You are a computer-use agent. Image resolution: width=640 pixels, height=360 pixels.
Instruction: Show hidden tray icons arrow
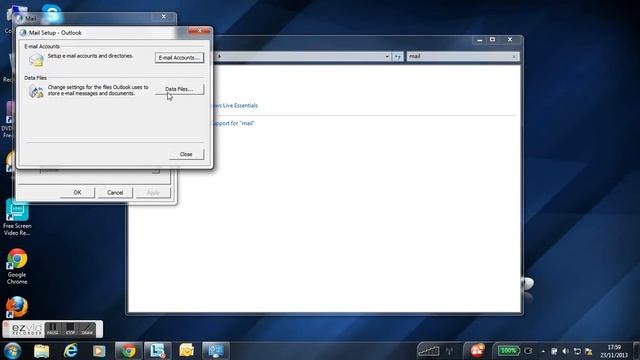(543, 351)
